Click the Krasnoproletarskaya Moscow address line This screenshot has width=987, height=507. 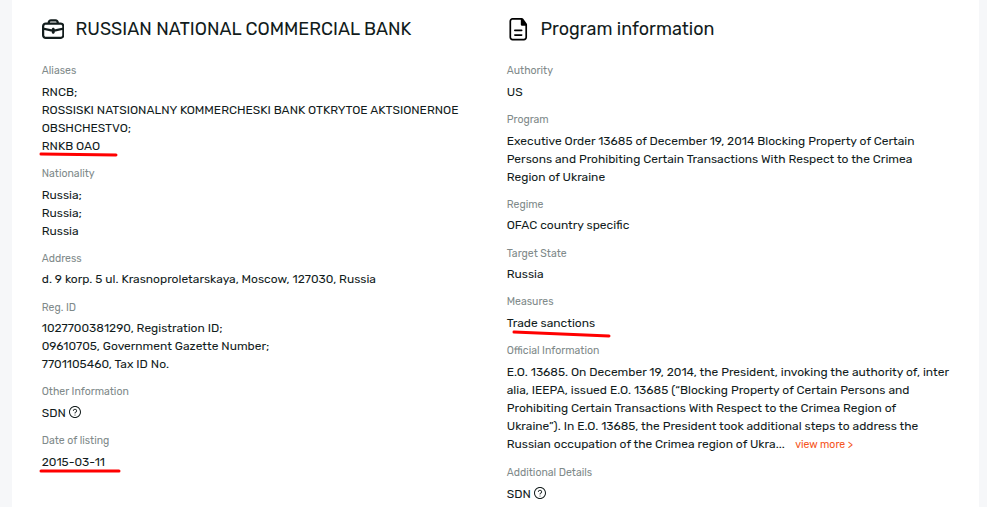click(209, 279)
